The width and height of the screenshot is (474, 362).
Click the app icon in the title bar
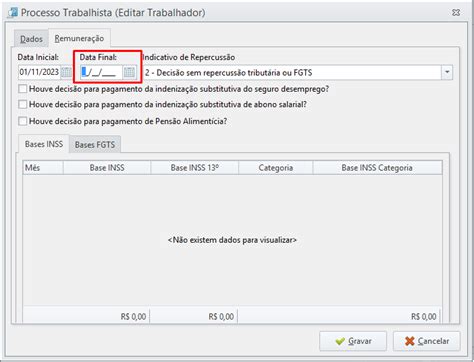(13, 13)
